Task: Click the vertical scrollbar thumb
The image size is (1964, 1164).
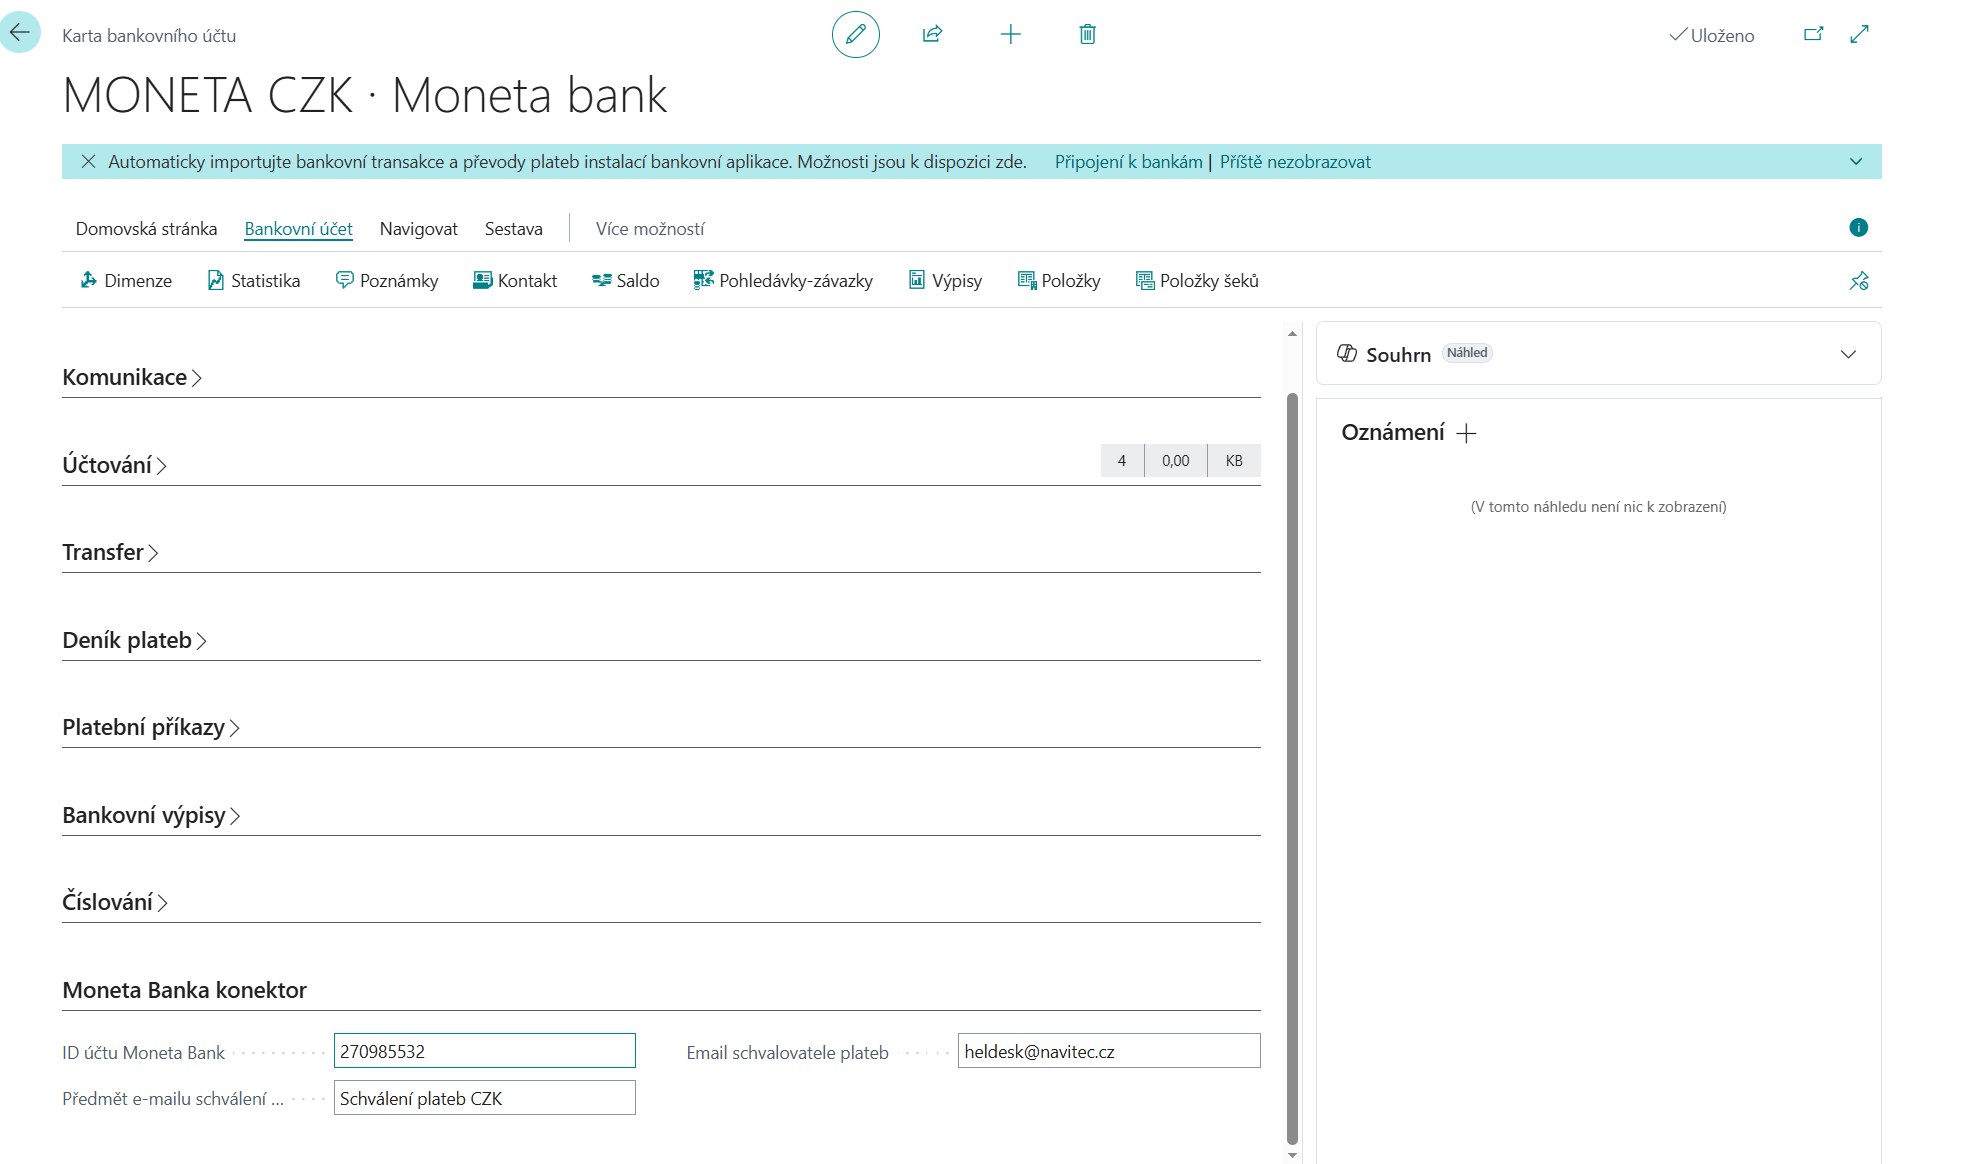Action: [x=1292, y=768]
